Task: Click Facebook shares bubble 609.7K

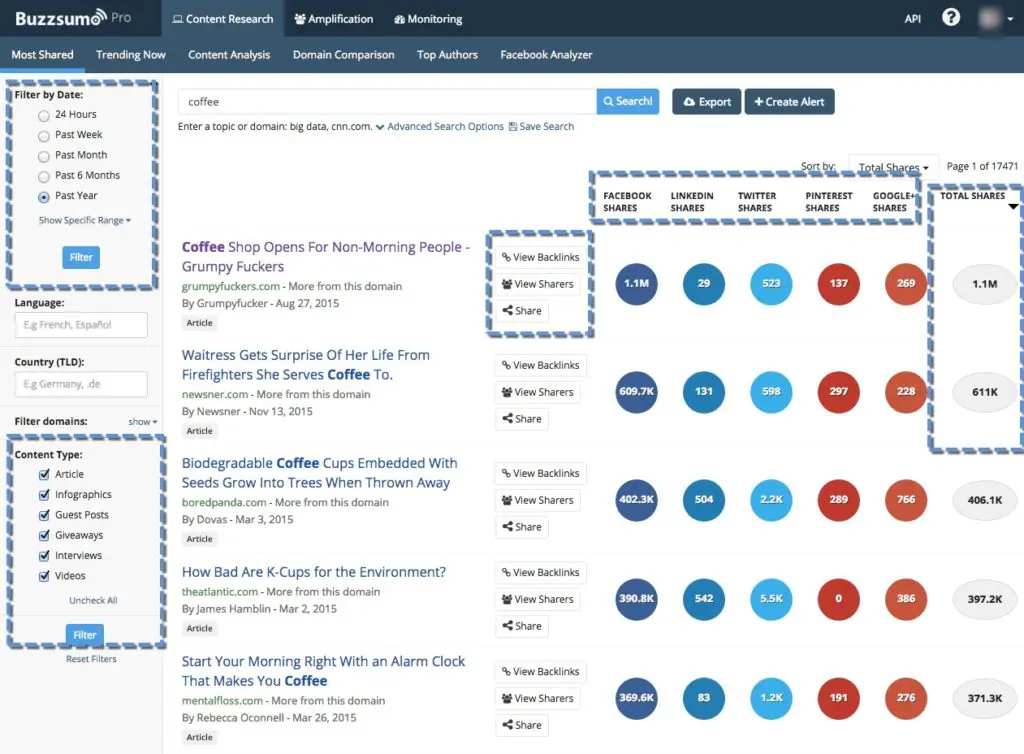Action: 636,392
